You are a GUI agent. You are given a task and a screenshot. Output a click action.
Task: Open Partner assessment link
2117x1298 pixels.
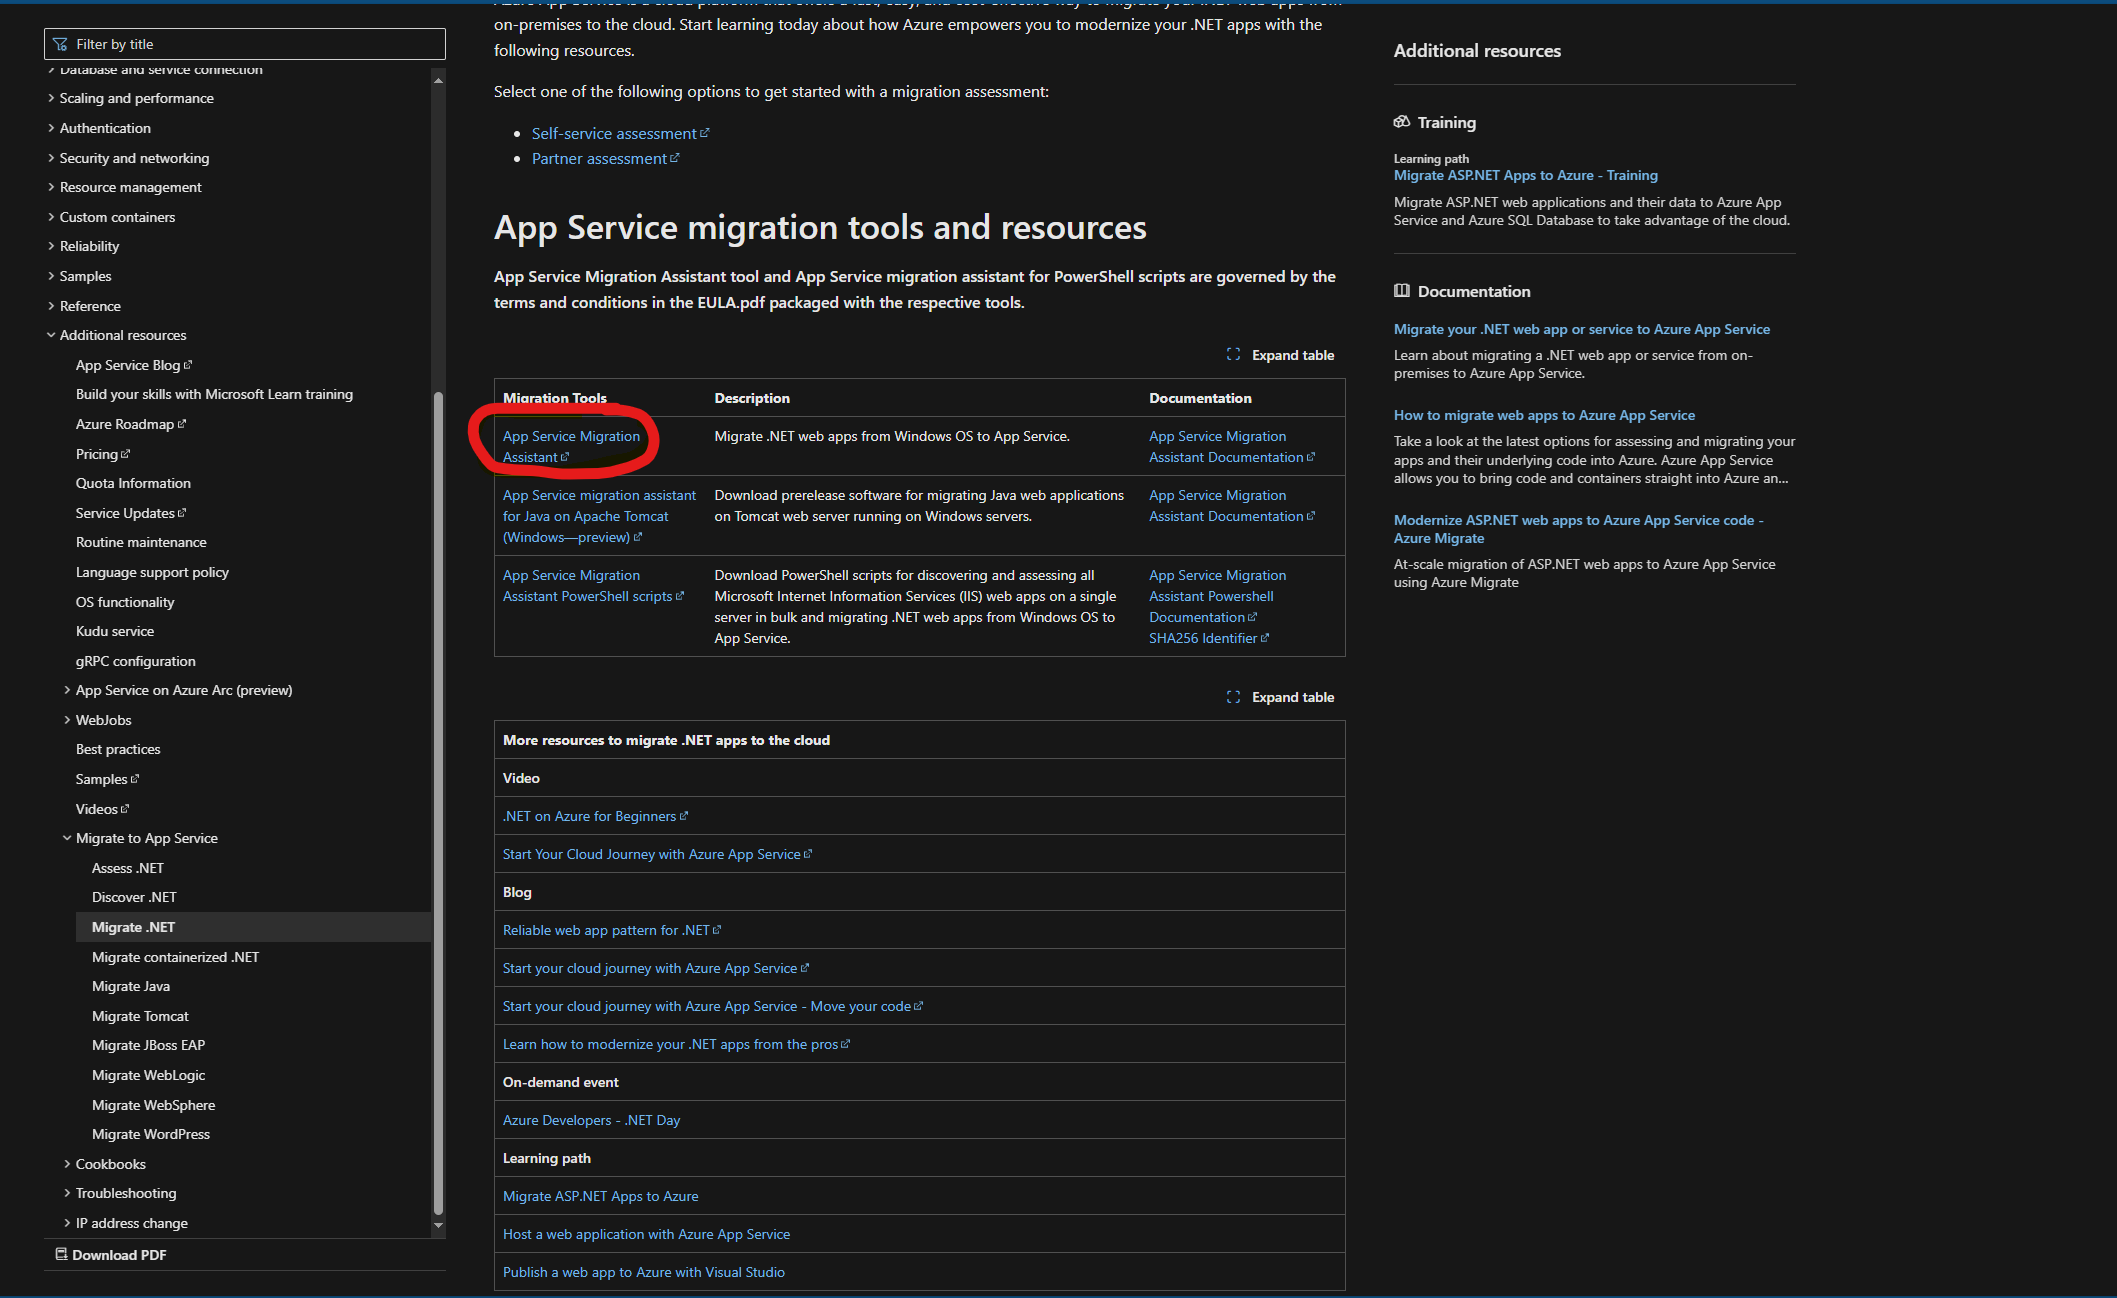(599, 159)
